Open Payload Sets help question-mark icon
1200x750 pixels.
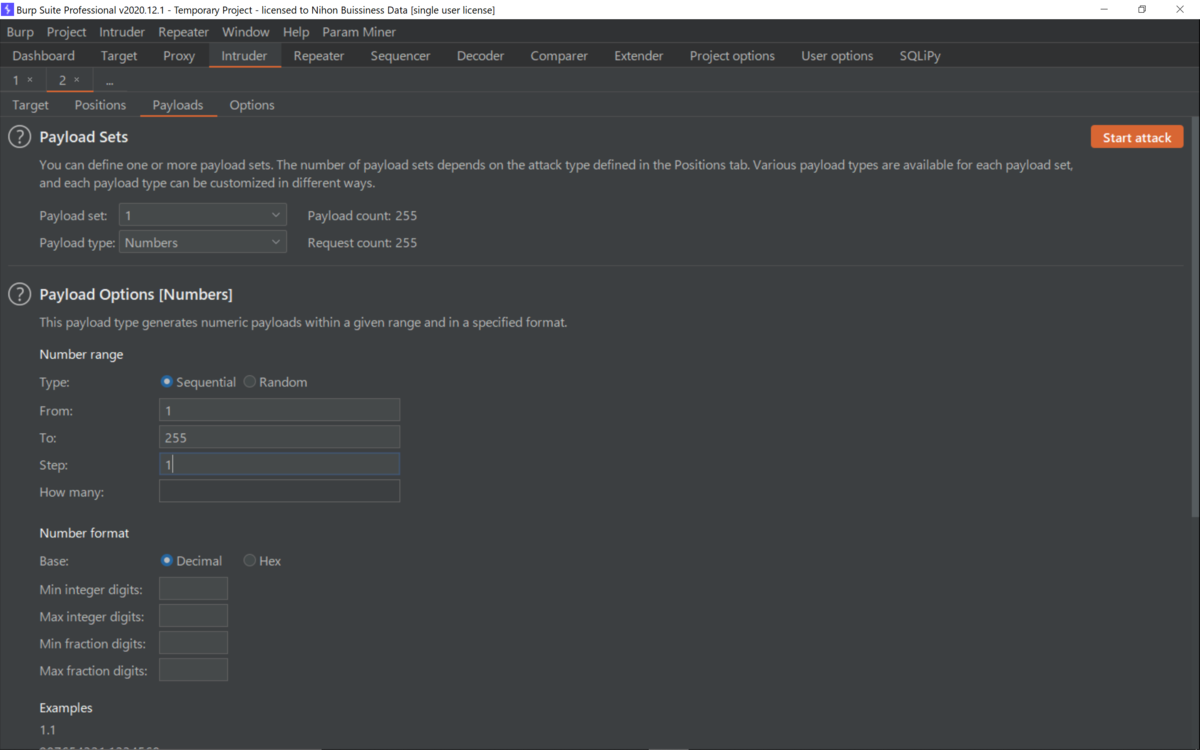tap(19, 137)
